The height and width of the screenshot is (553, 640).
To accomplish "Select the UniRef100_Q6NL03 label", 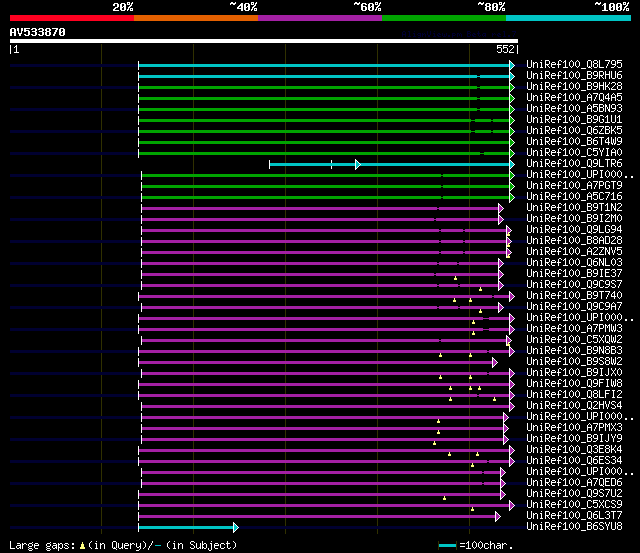I will tap(574, 263).
